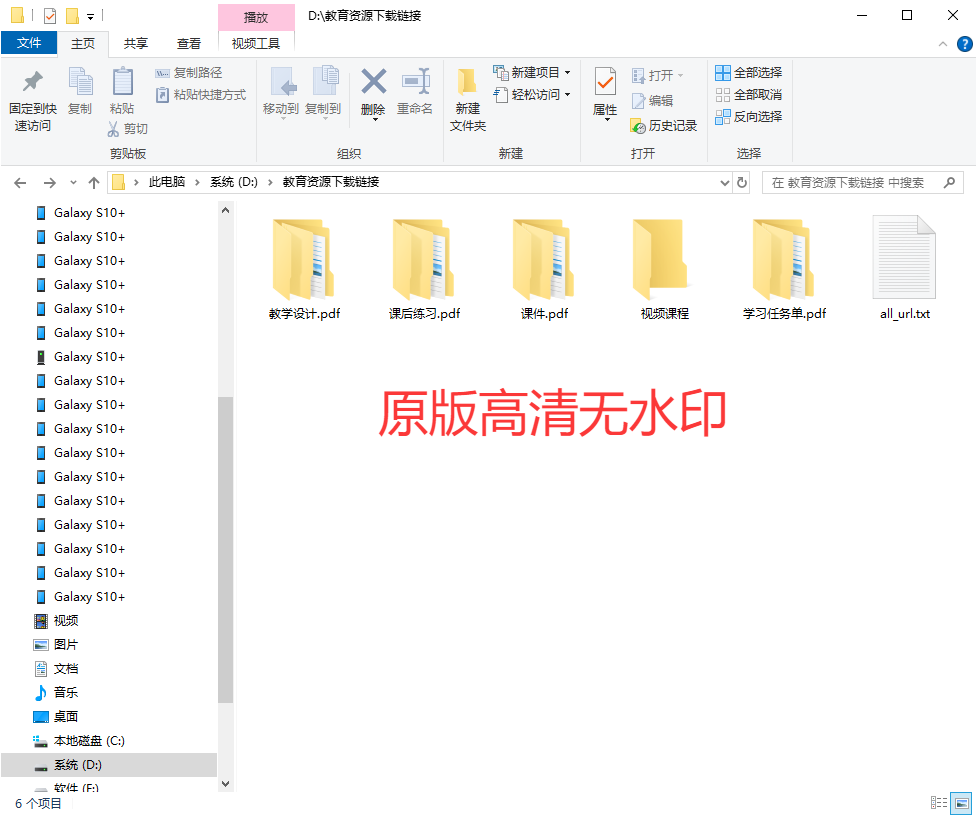The height and width of the screenshot is (816, 977).
Task: Go up one folder level
Action: [x=94, y=183]
